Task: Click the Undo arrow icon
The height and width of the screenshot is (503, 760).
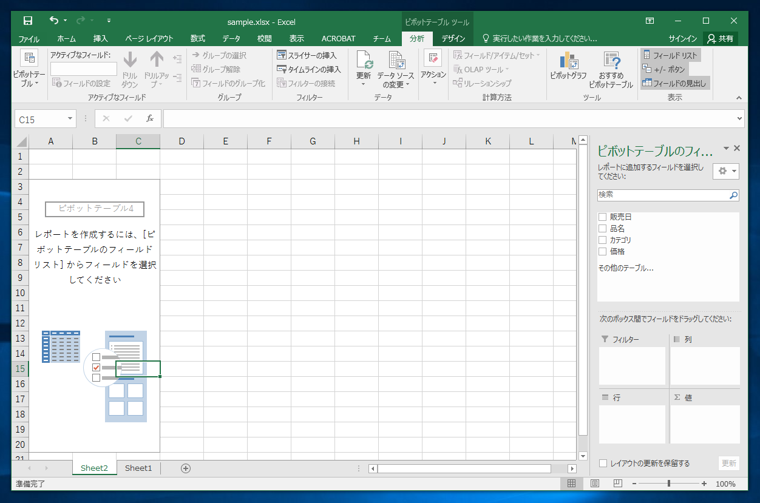Action: [53, 20]
